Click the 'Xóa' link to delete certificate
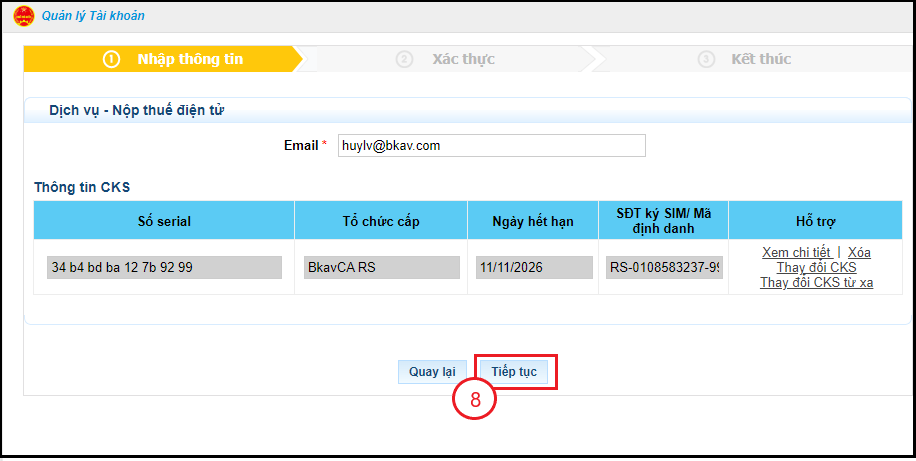916x461 pixels. click(859, 252)
